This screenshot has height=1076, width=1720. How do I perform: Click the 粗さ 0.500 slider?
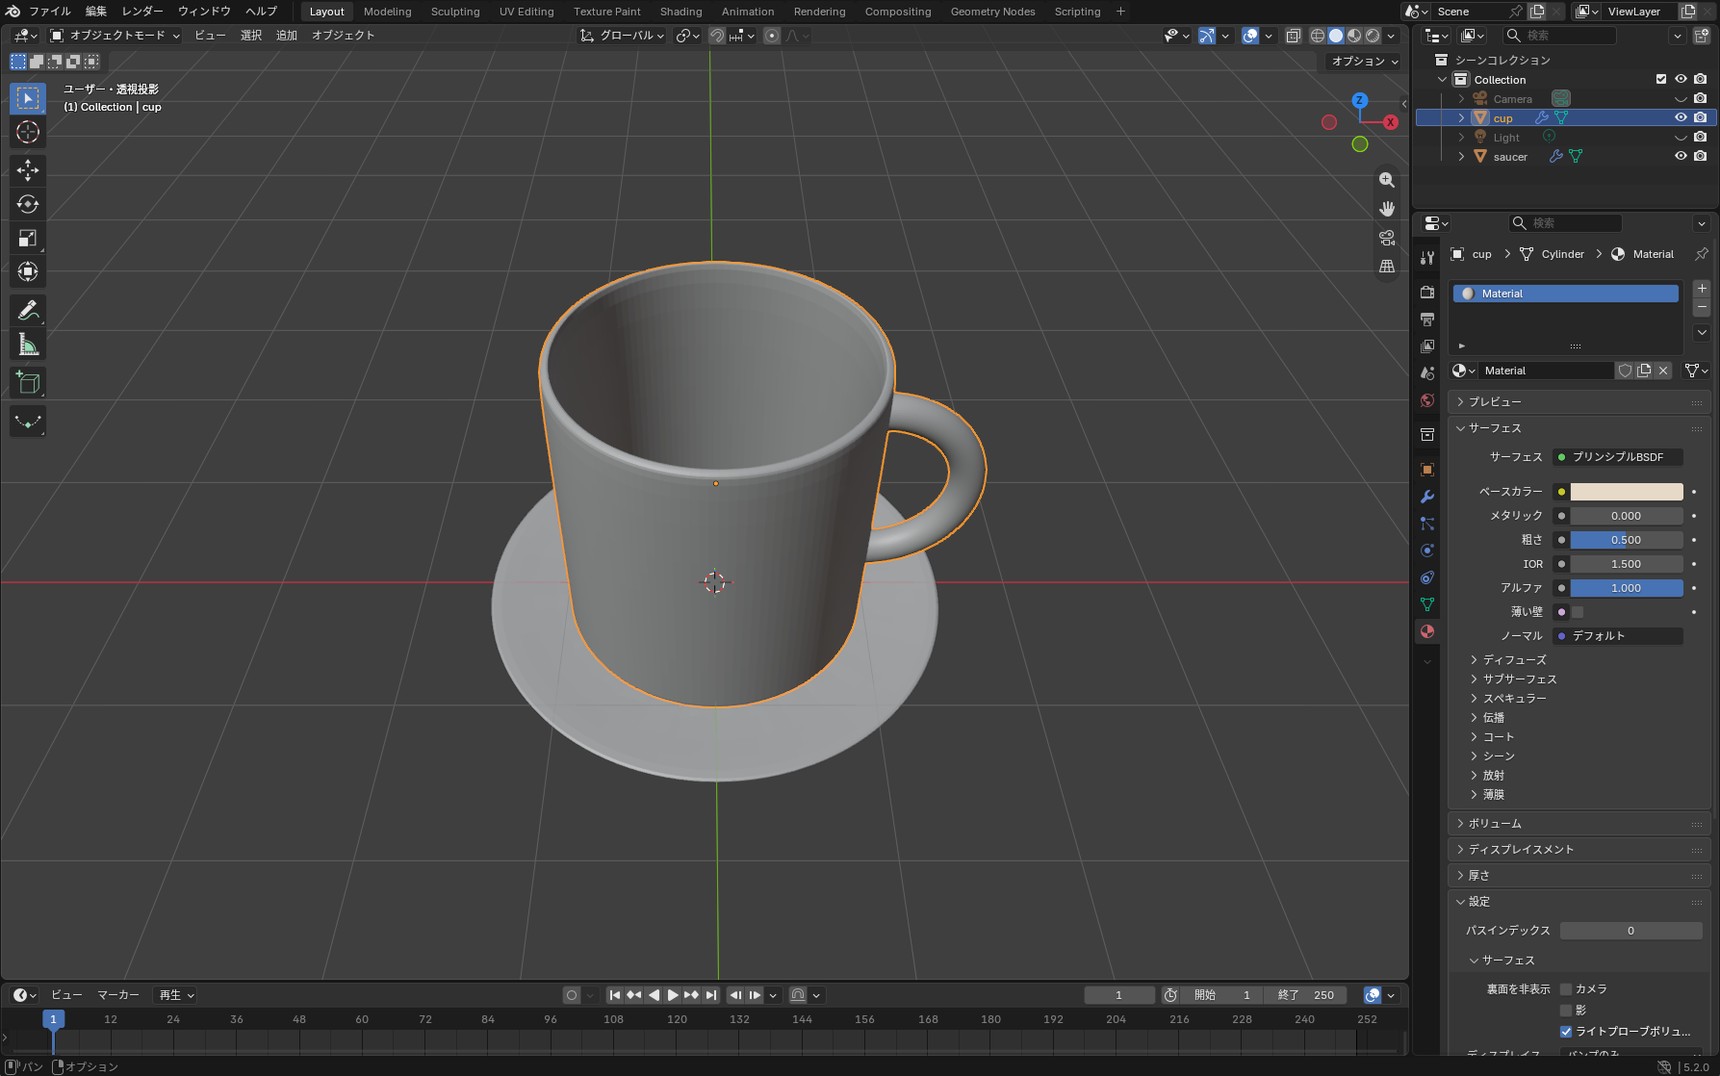pyautogui.click(x=1626, y=540)
